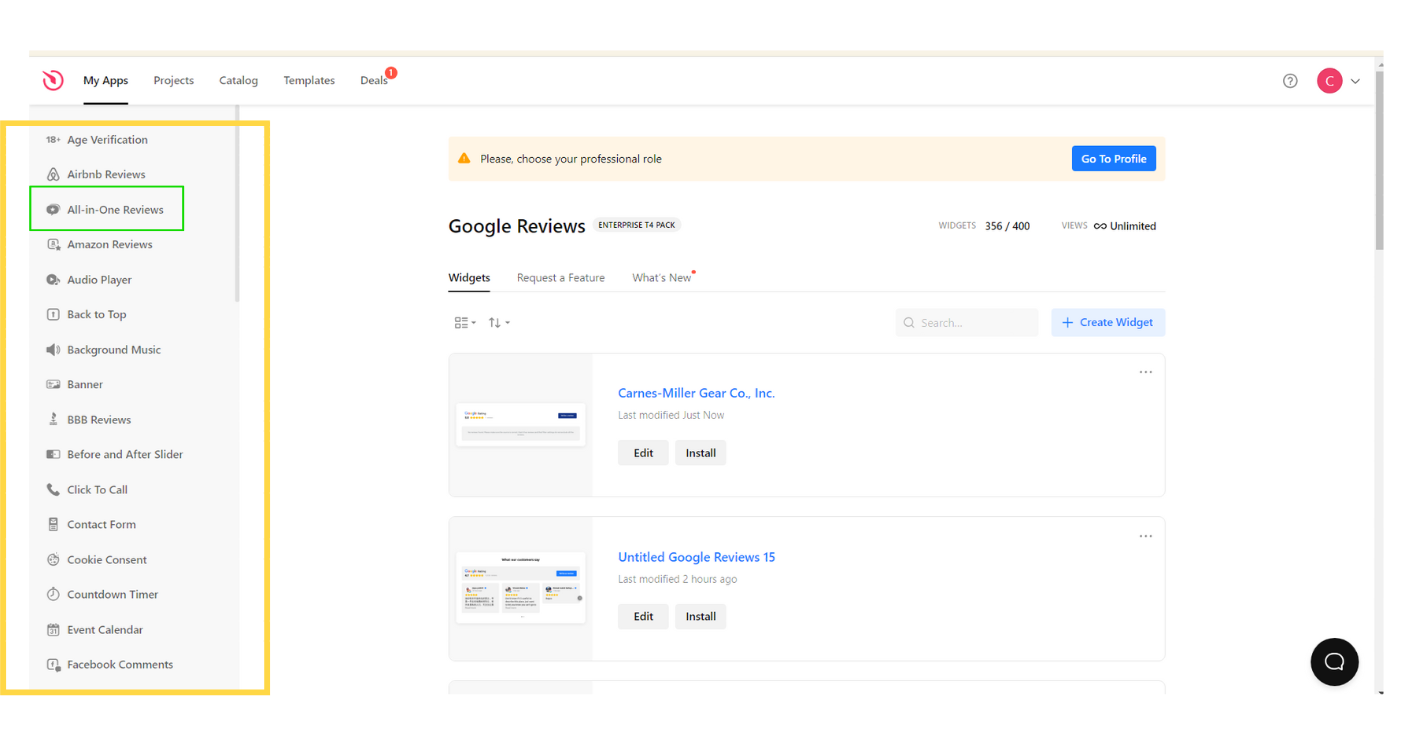
Task: Go to the My Apps menu
Action: click(105, 81)
